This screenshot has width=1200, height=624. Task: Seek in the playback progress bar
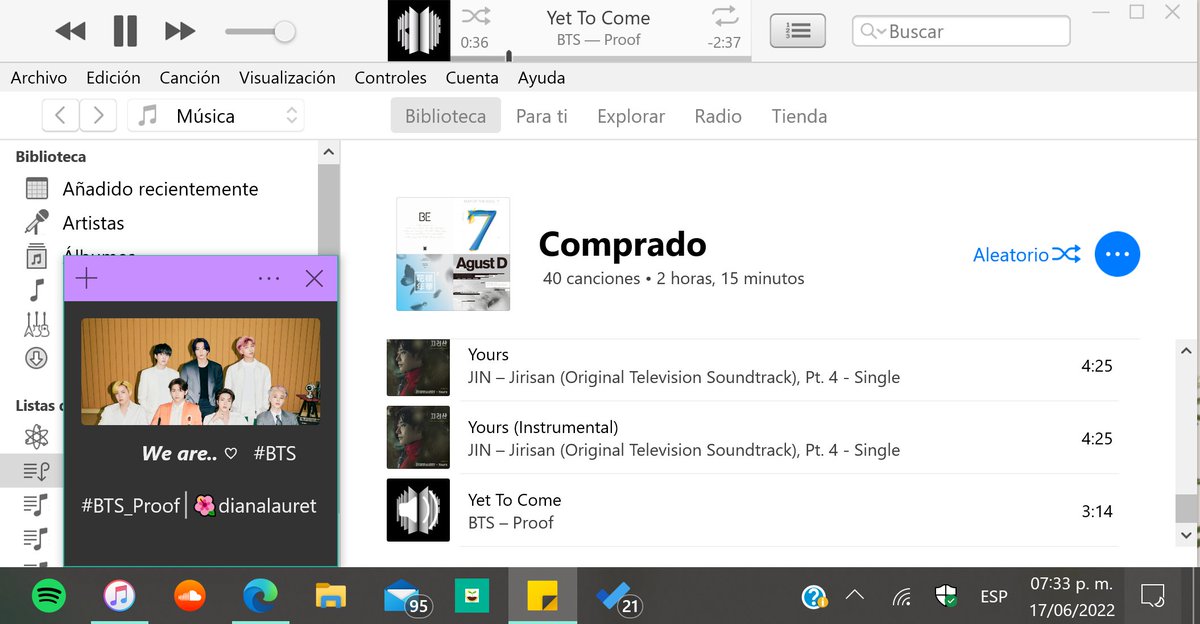tap(601, 58)
